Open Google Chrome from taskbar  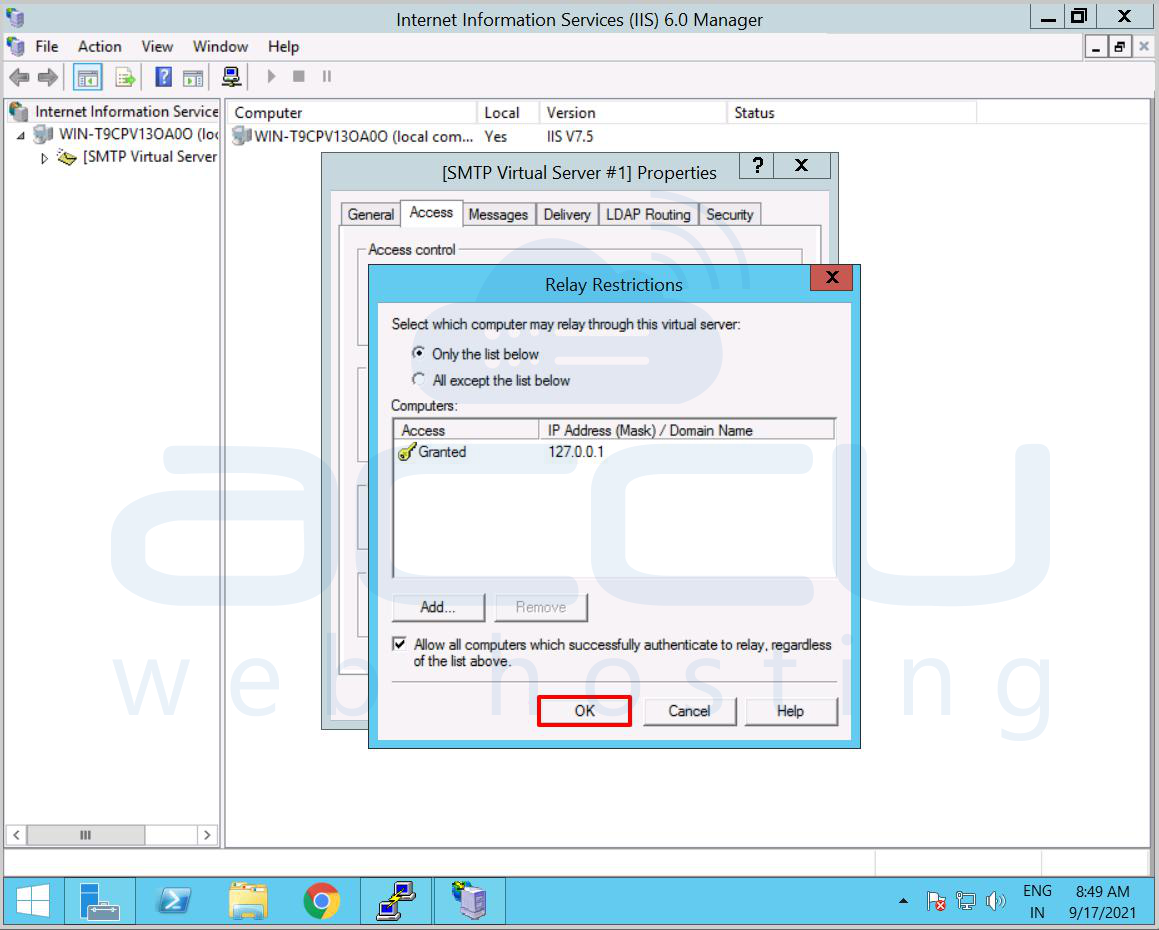pyautogui.click(x=322, y=901)
